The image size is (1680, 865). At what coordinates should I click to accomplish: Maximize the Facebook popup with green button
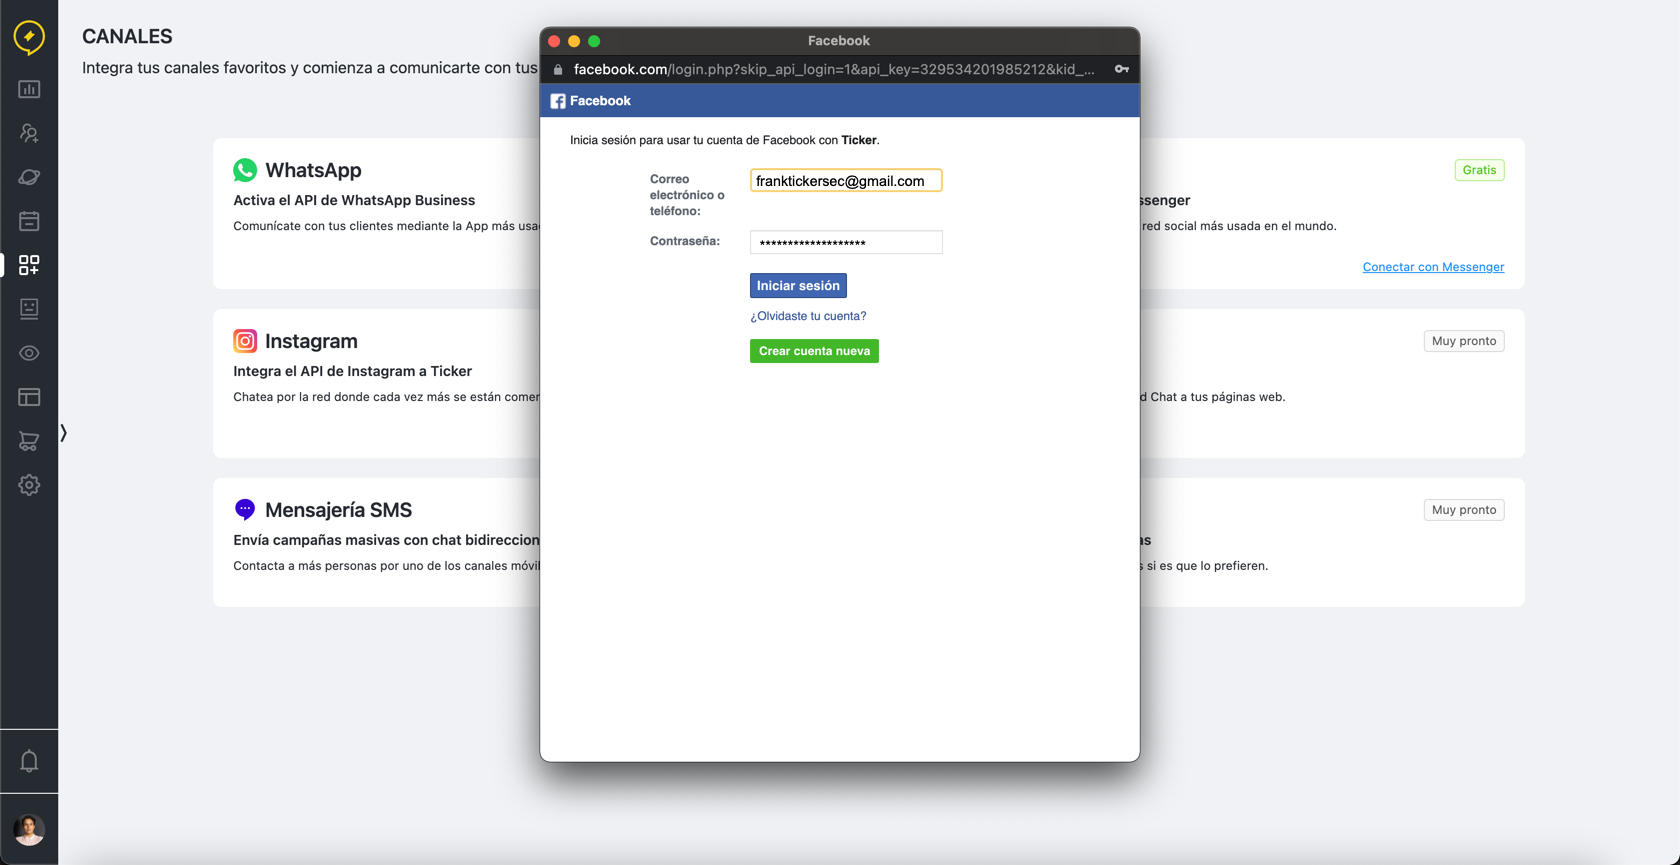point(594,41)
